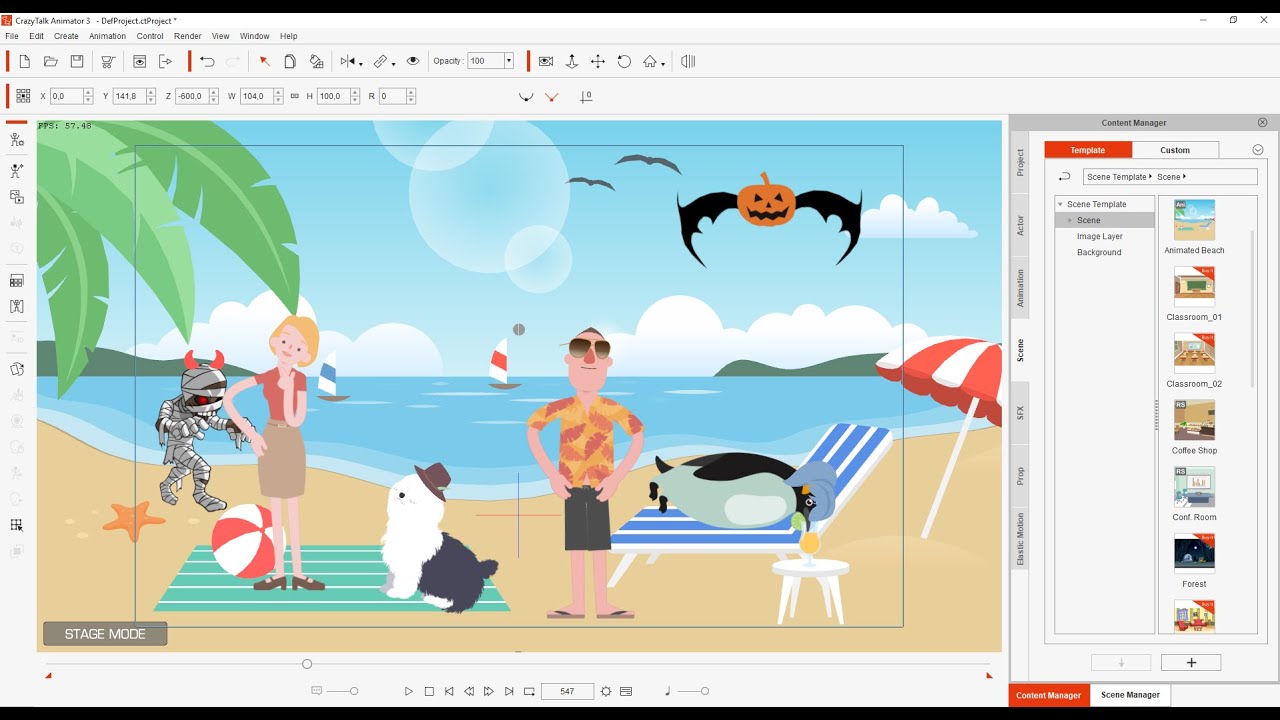Select the camera rotate tool

tap(624, 61)
